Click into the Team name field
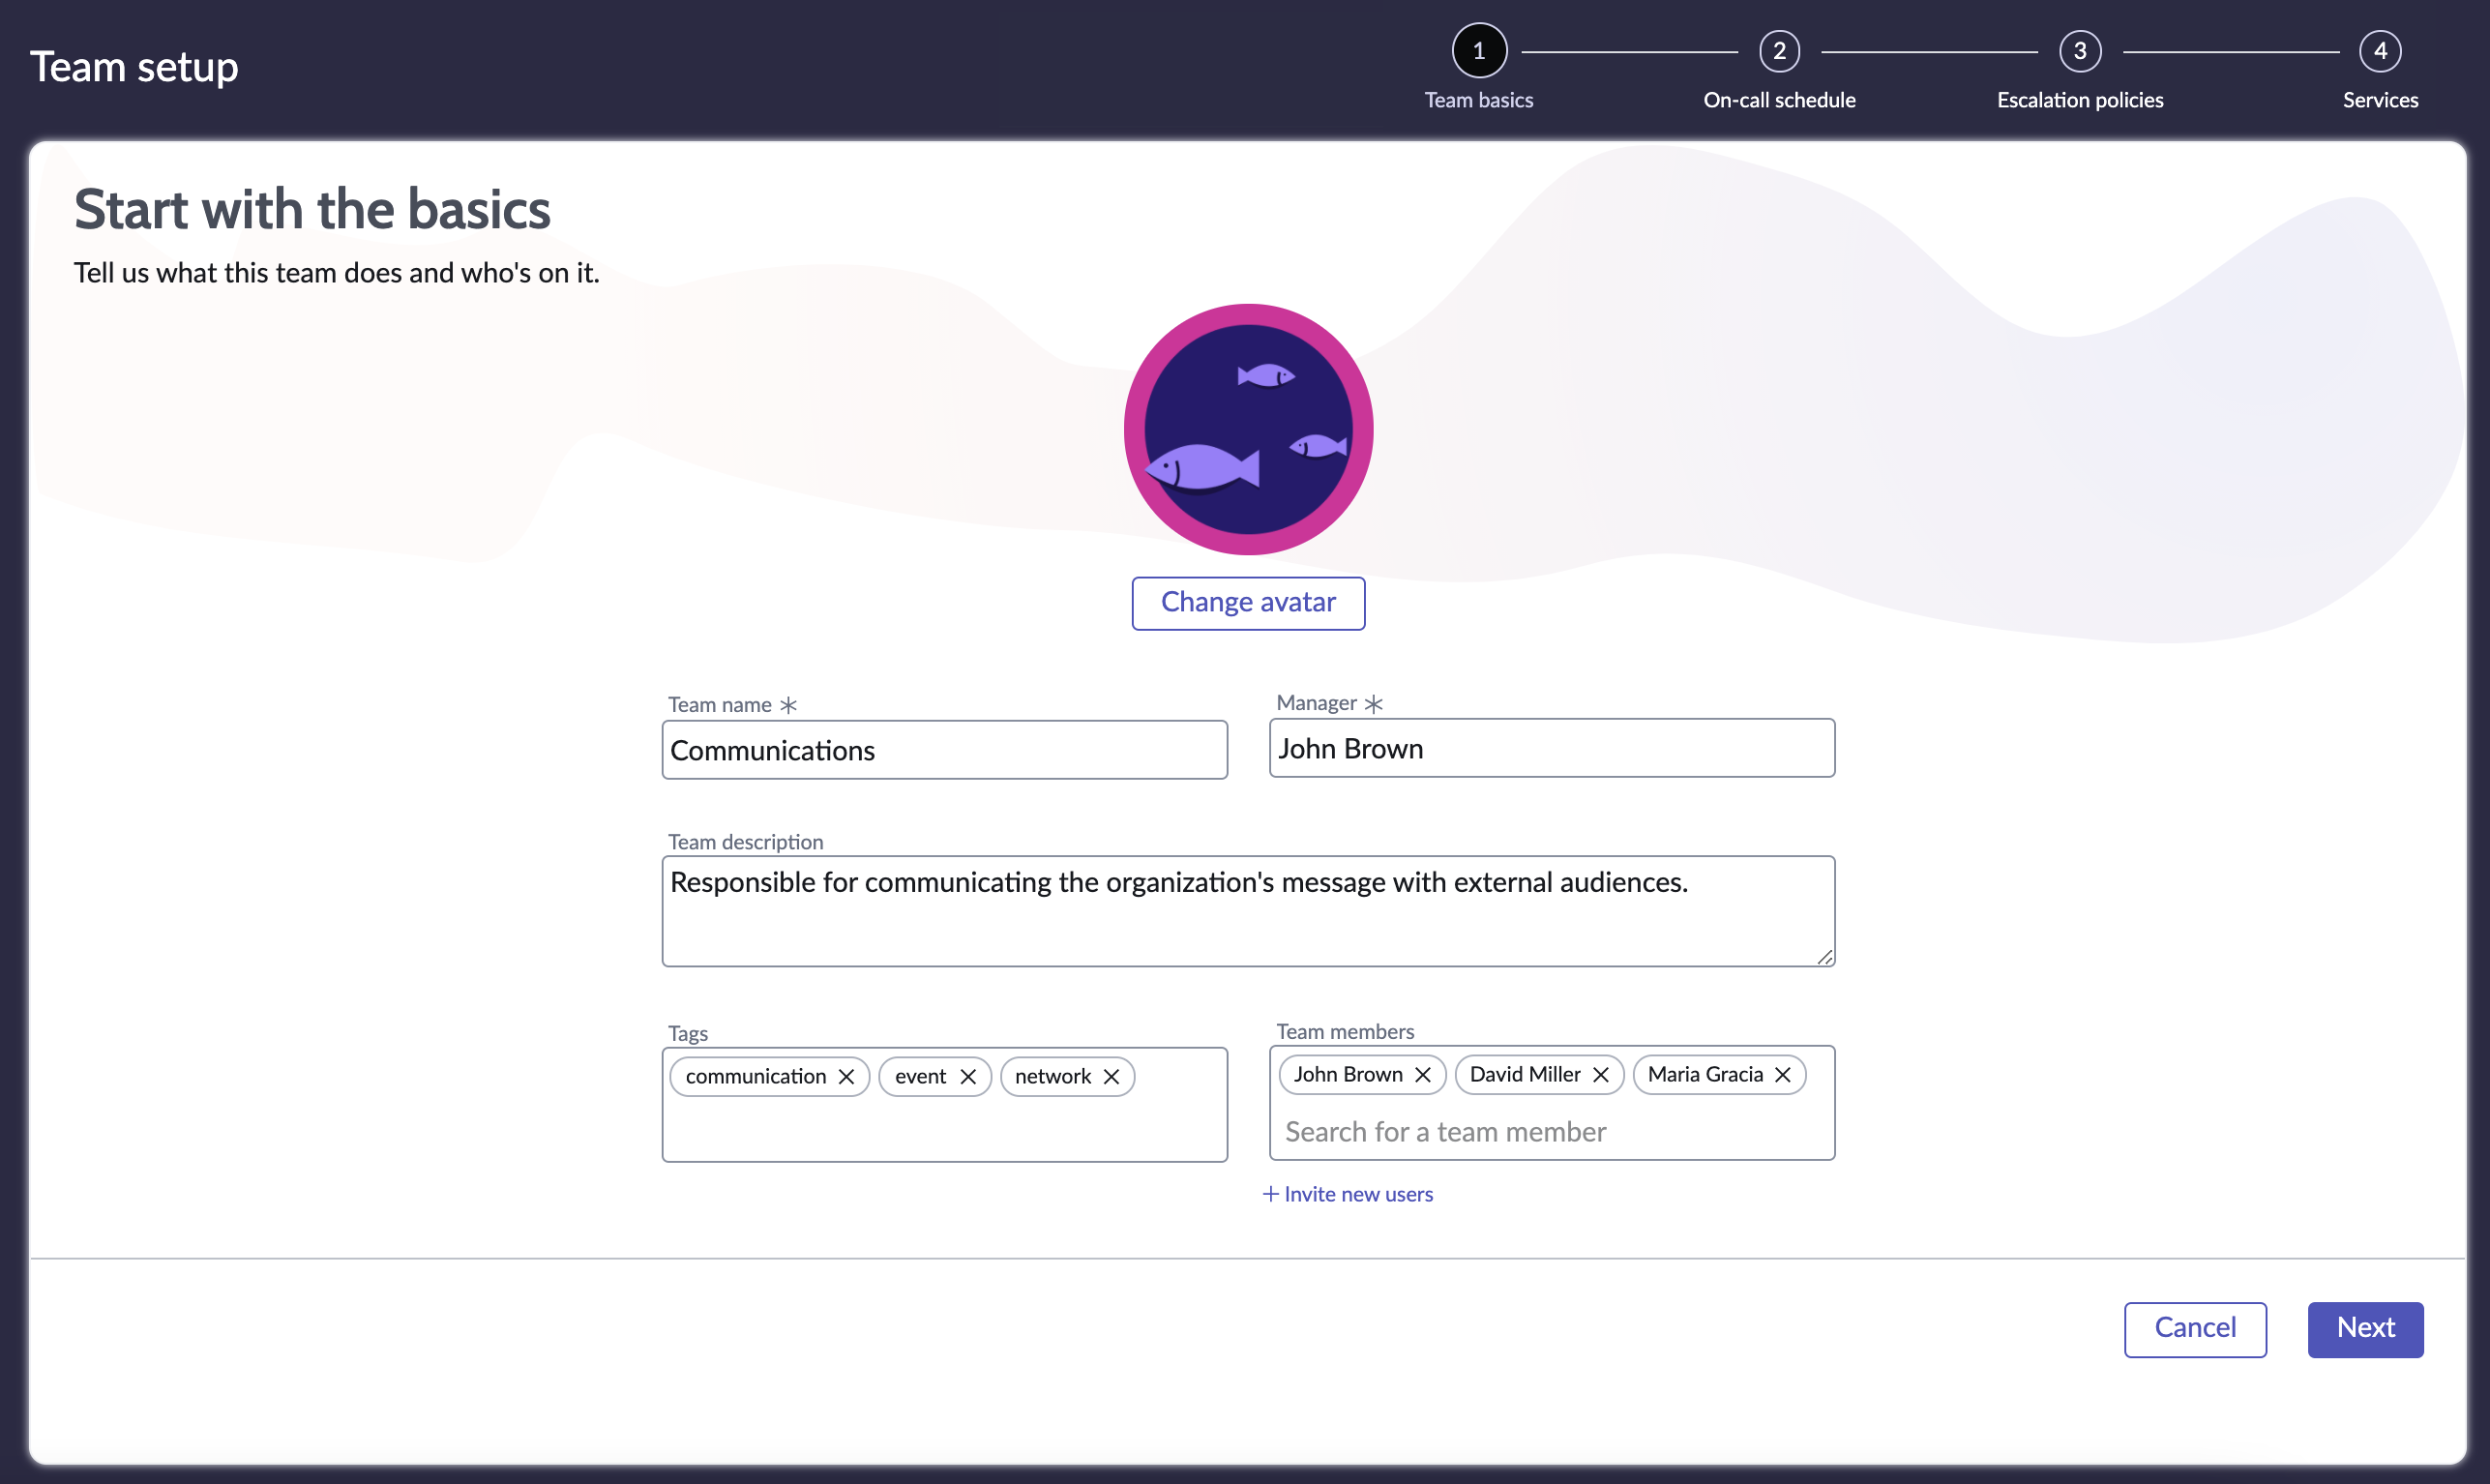2490x1484 pixels. (x=944, y=751)
